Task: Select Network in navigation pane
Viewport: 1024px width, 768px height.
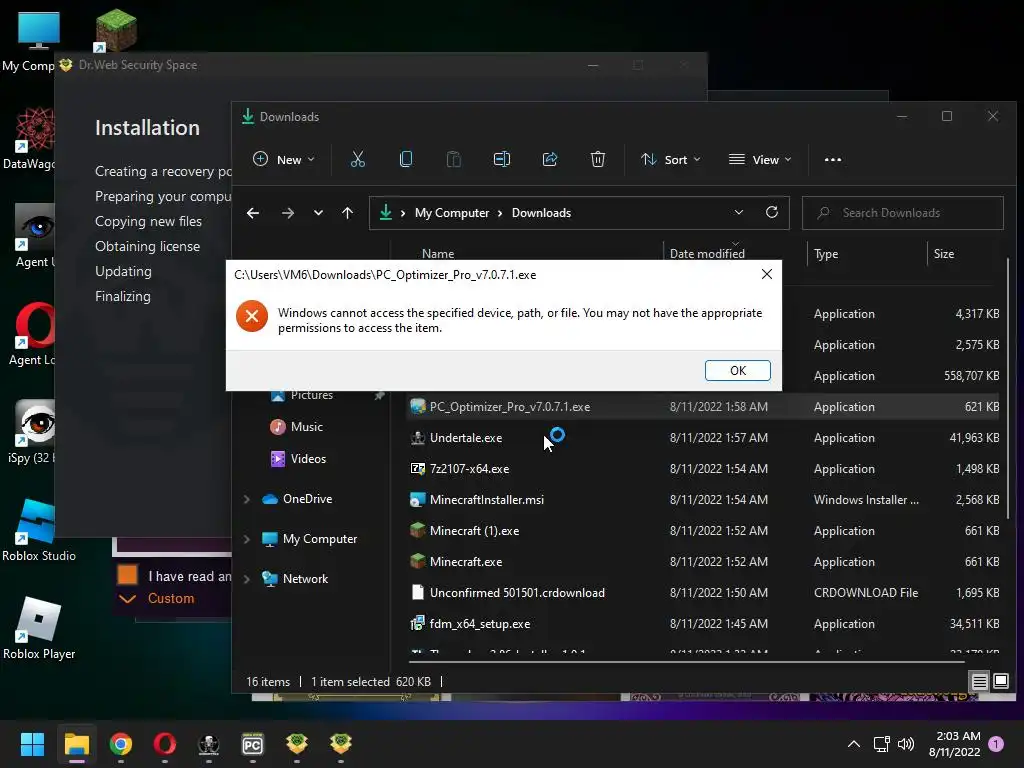Action: click(295, 579)
